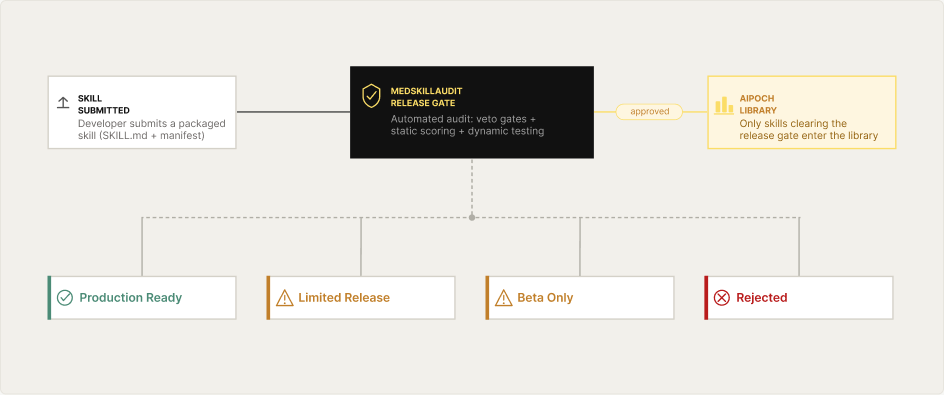Click the red X circle Rejected icon

722,297
